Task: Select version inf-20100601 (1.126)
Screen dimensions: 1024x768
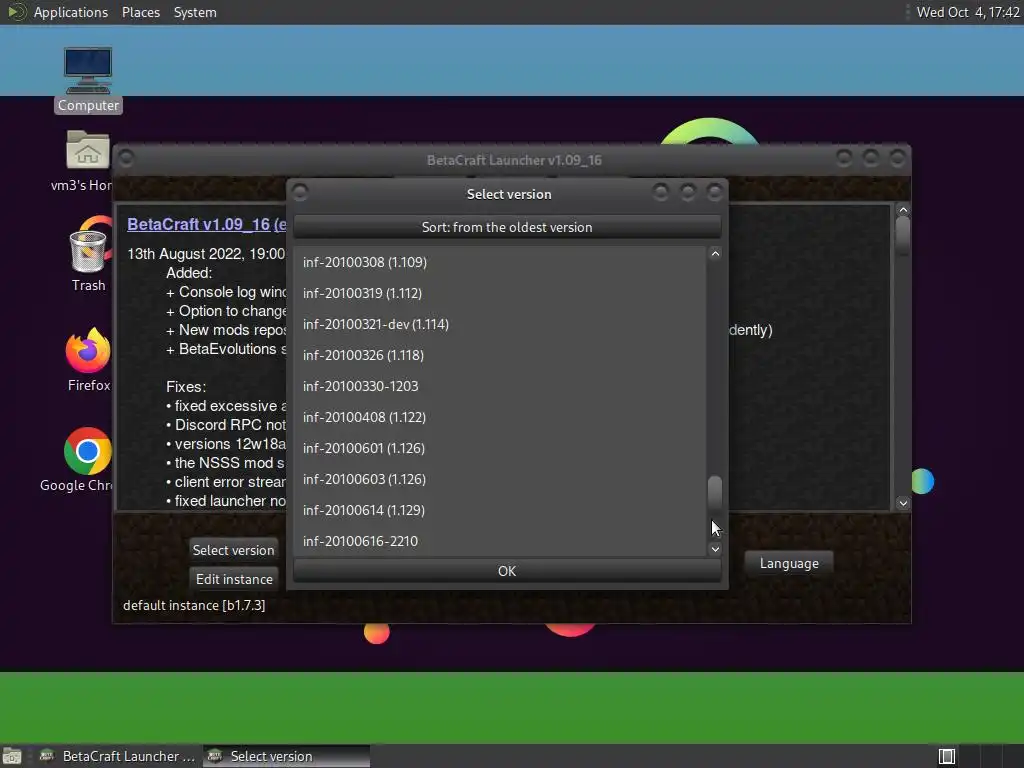Action: (500, 448)
